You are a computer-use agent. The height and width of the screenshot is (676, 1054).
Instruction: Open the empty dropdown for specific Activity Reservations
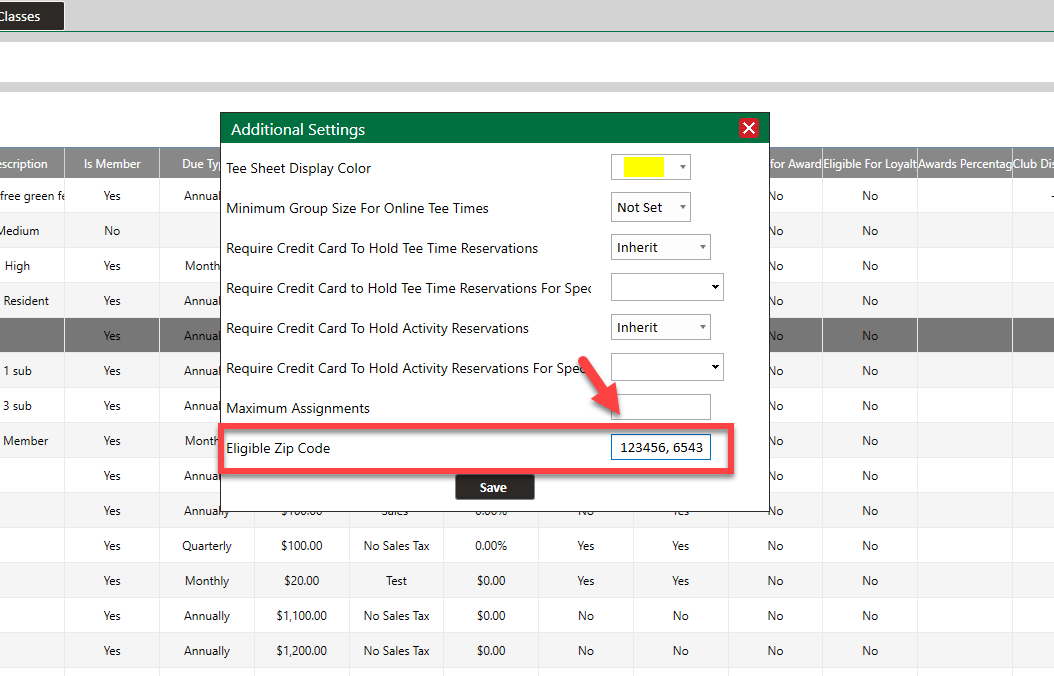pyautogui.click(x=666, y=367)
